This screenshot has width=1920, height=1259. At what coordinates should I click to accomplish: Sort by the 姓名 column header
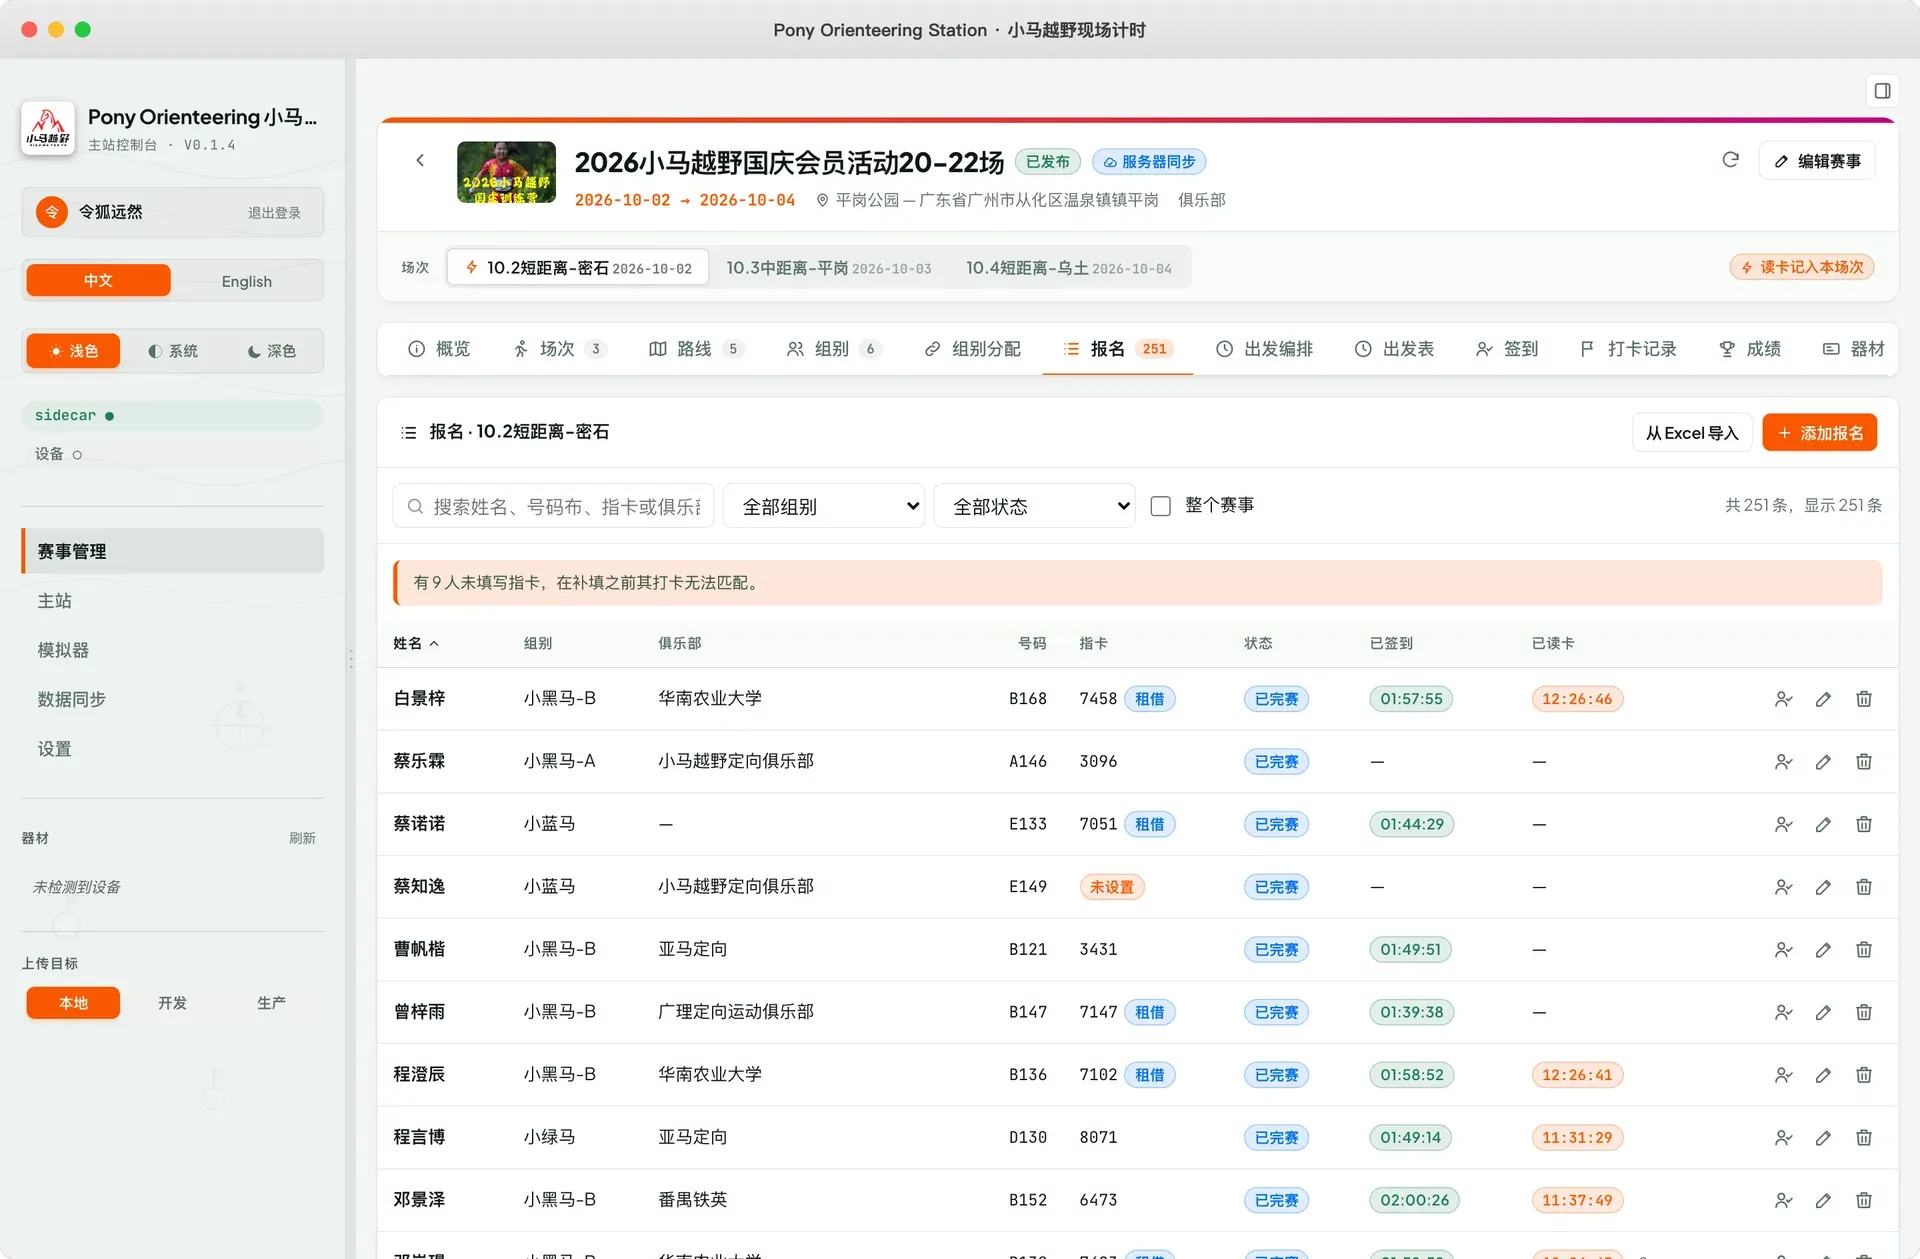point(416,643)
